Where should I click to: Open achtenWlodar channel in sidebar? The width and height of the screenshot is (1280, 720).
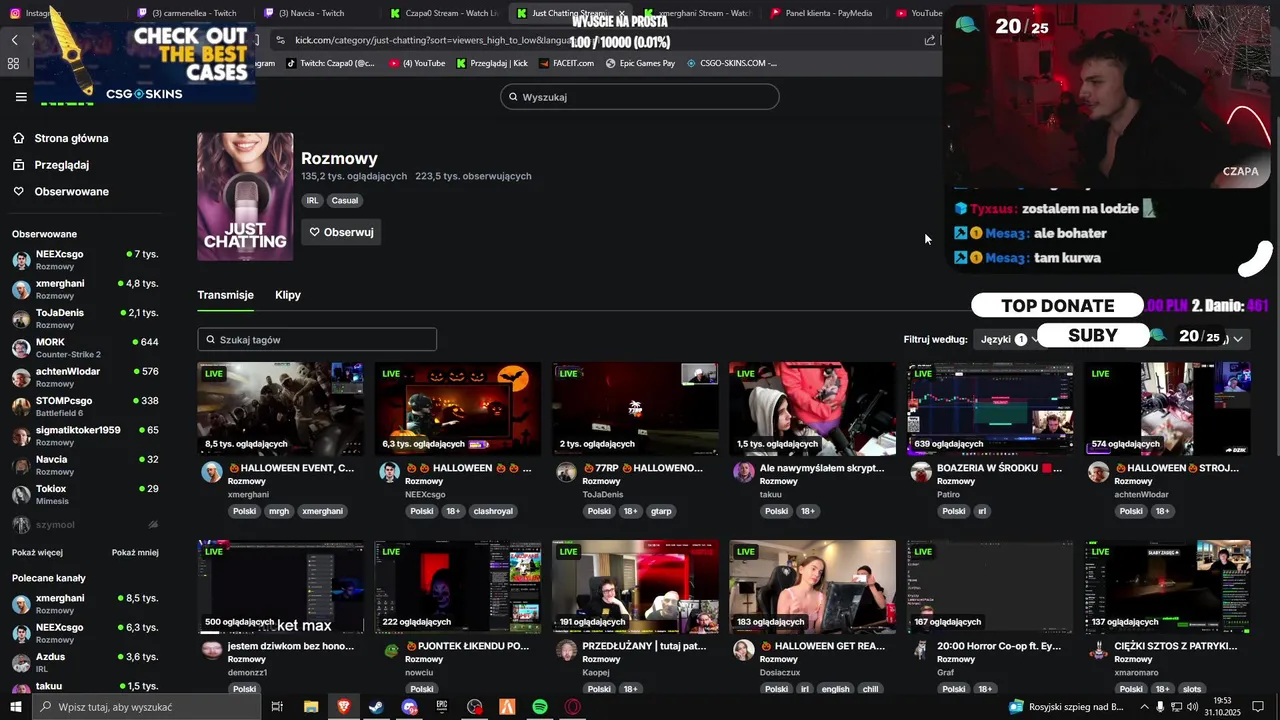point(85,378)
